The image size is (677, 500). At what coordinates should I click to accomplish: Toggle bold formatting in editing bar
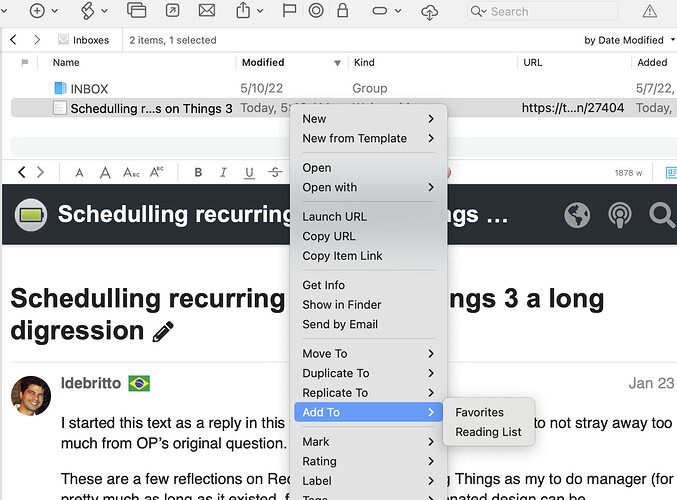(198, 172)
